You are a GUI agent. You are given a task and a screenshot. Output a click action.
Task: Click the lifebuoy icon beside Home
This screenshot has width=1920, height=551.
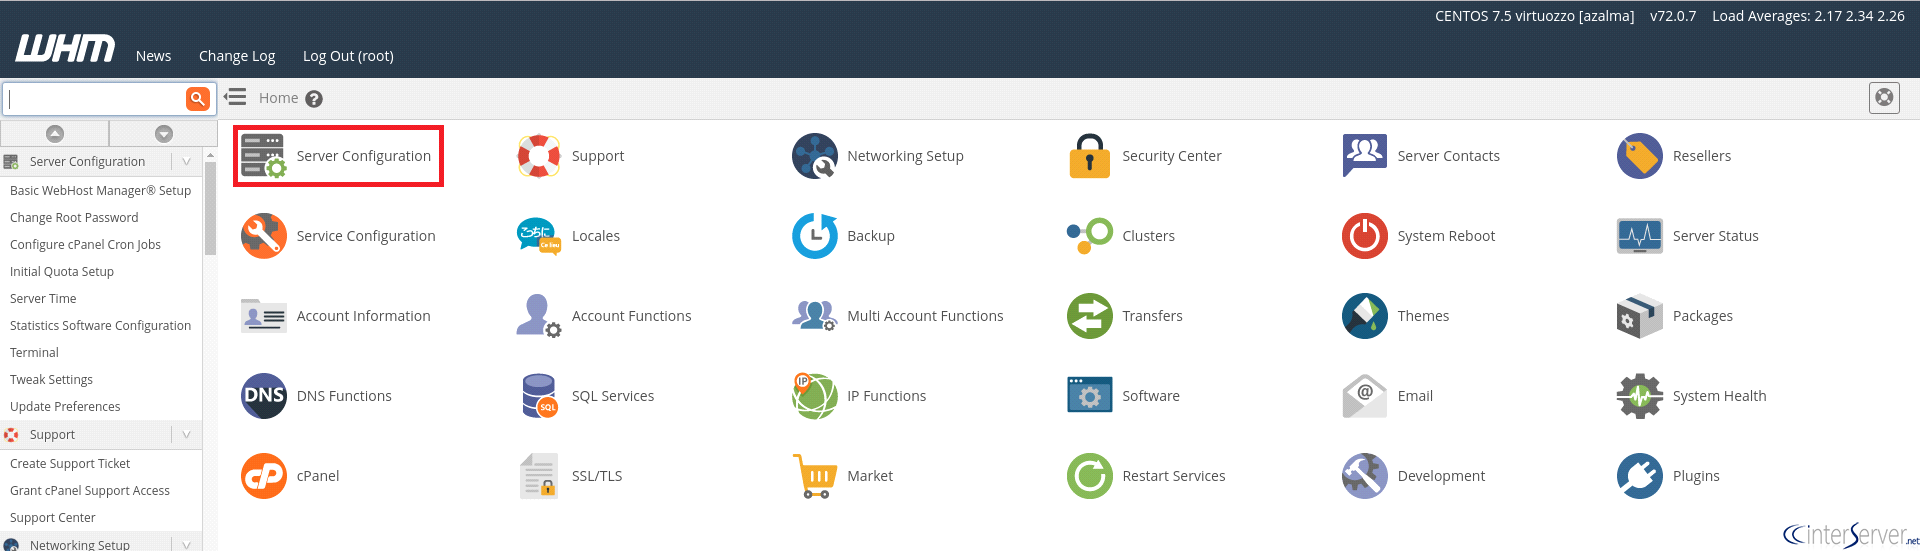(1884, 98)
